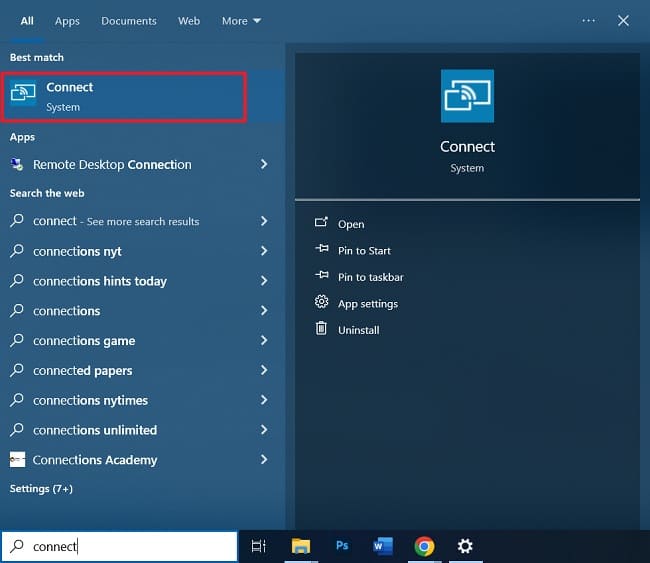The width and height of the screenshot is (650, 563).
Task: Close the search panel with X
Action: click(623, 20)
